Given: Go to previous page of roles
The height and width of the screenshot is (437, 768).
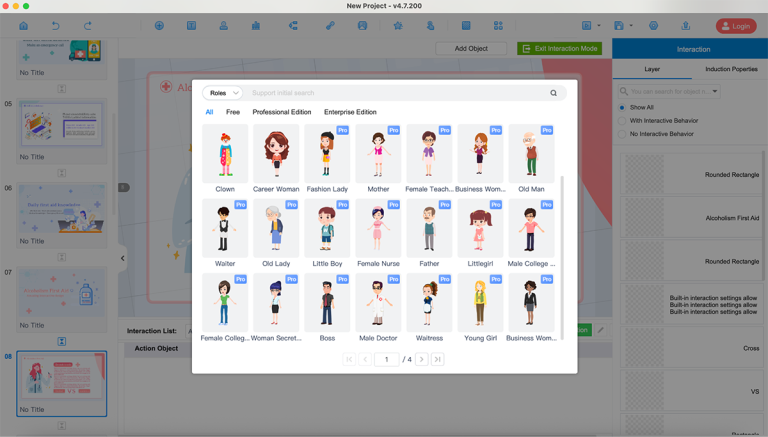Looking at the screenshot, I should (365, 360).
